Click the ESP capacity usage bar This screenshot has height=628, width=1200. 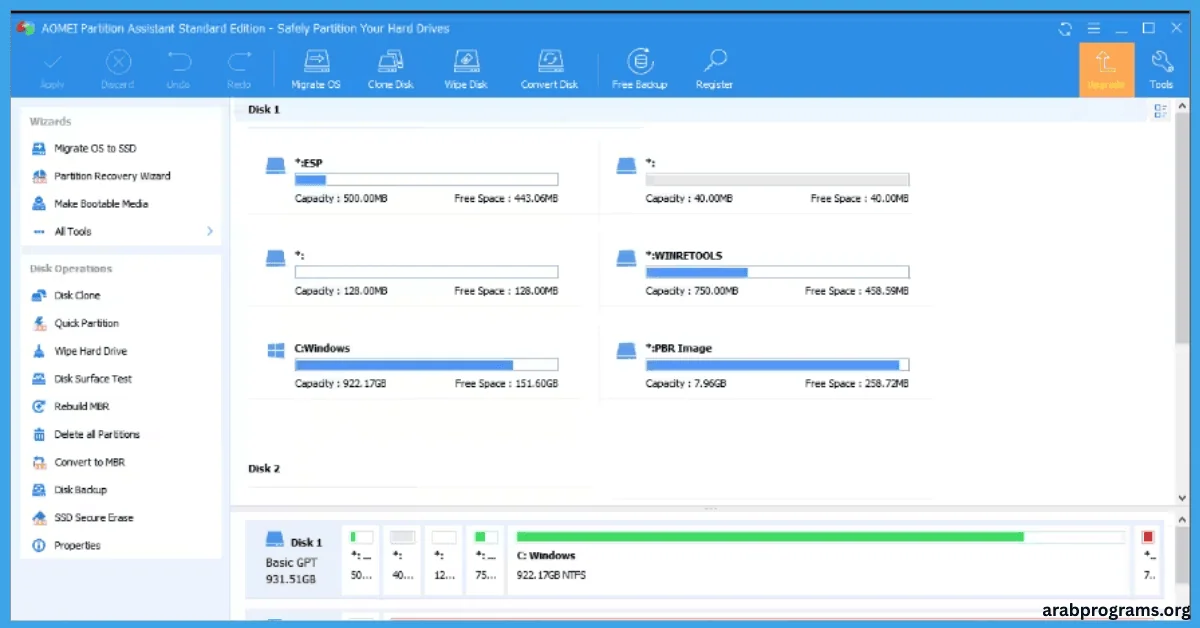pos(426,180)
